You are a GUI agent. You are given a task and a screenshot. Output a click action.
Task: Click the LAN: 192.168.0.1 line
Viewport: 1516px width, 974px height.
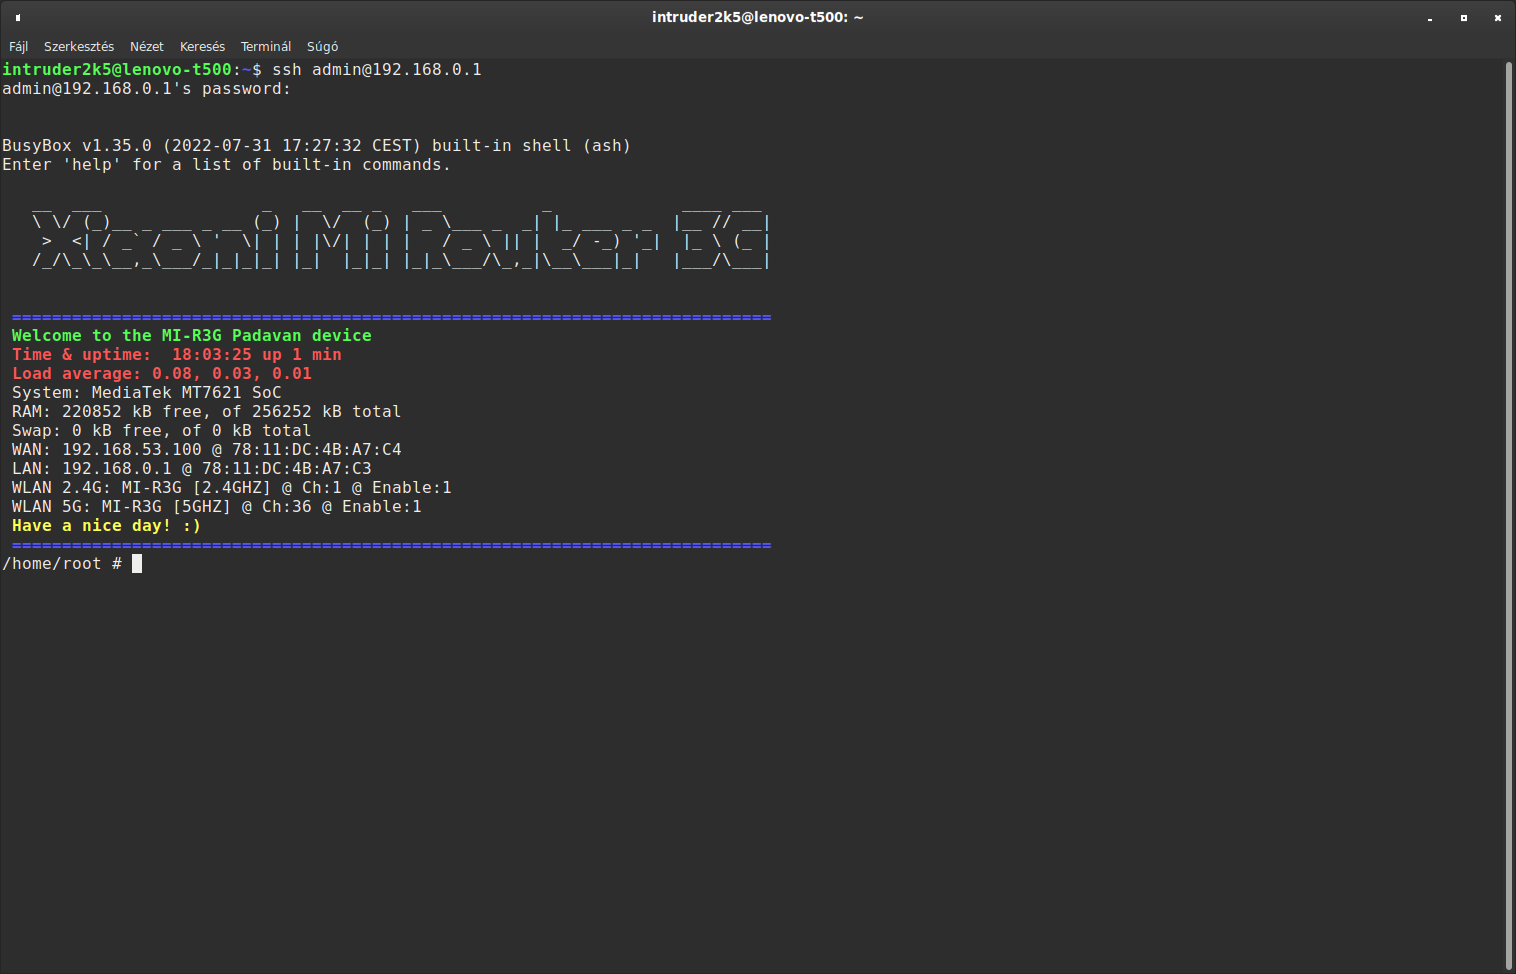tap(192, 469)
